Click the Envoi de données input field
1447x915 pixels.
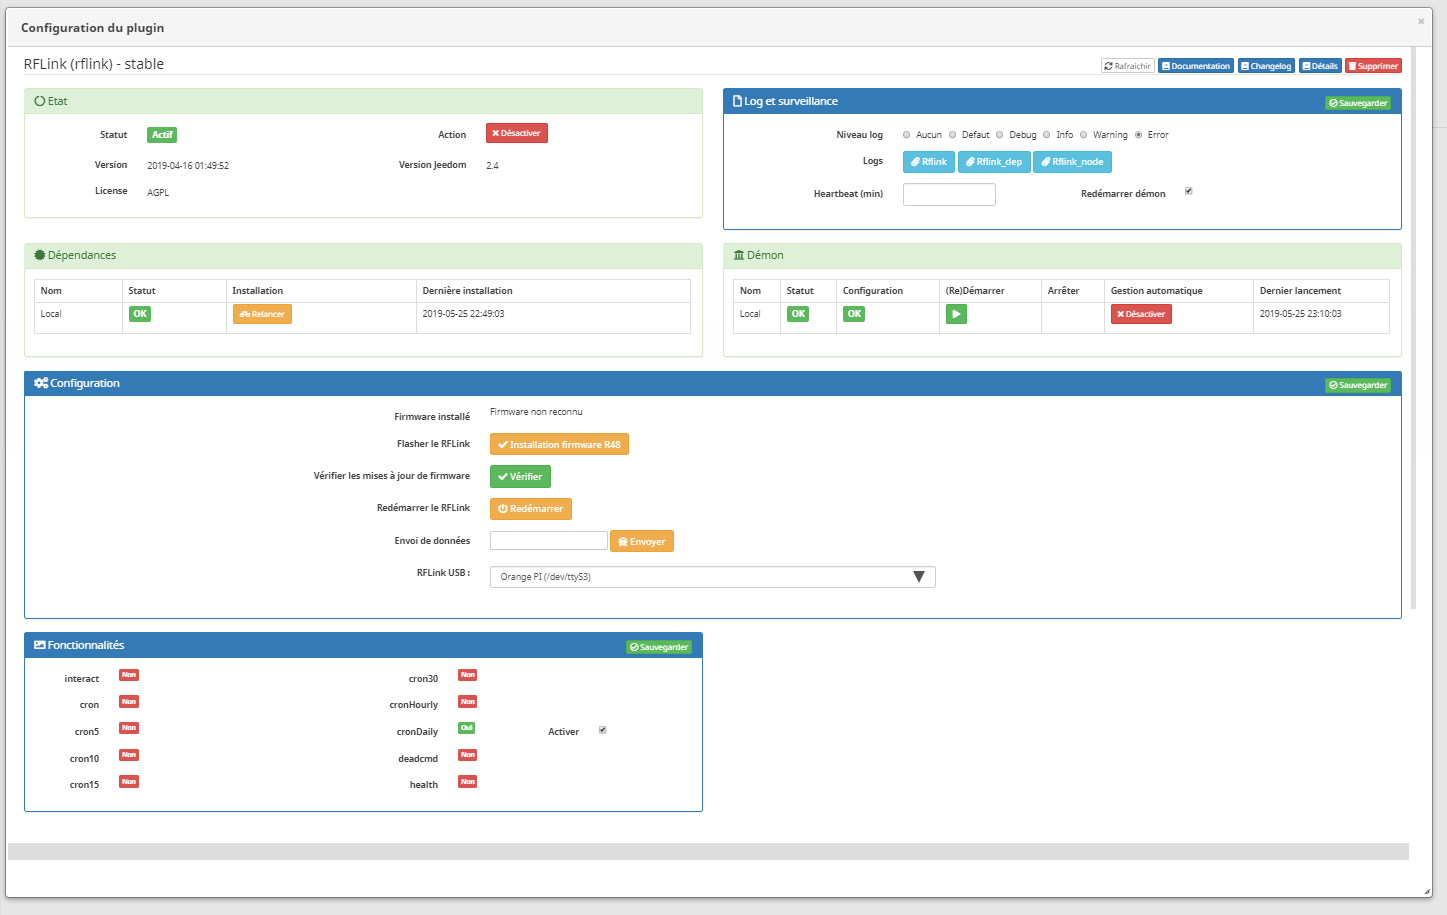[548, 541]
